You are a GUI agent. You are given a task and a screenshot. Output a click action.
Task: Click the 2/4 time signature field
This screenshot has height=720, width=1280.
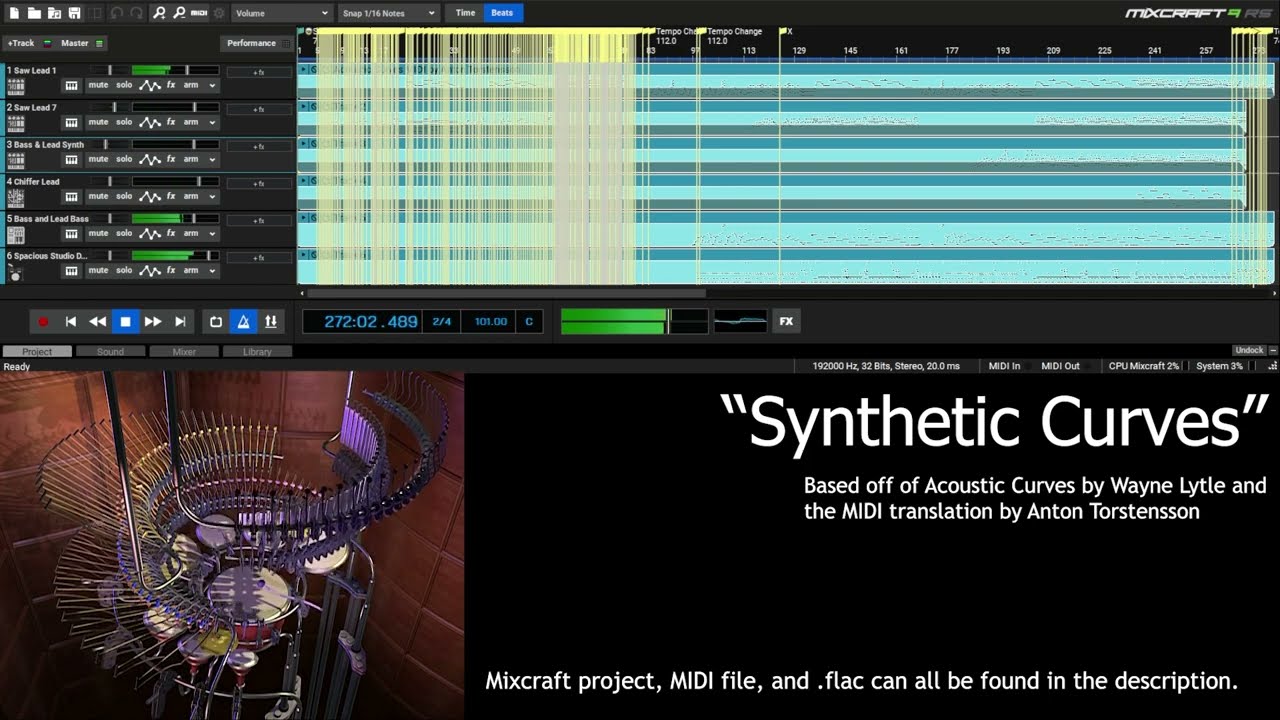pyautogui.click(x=441, y=321)
